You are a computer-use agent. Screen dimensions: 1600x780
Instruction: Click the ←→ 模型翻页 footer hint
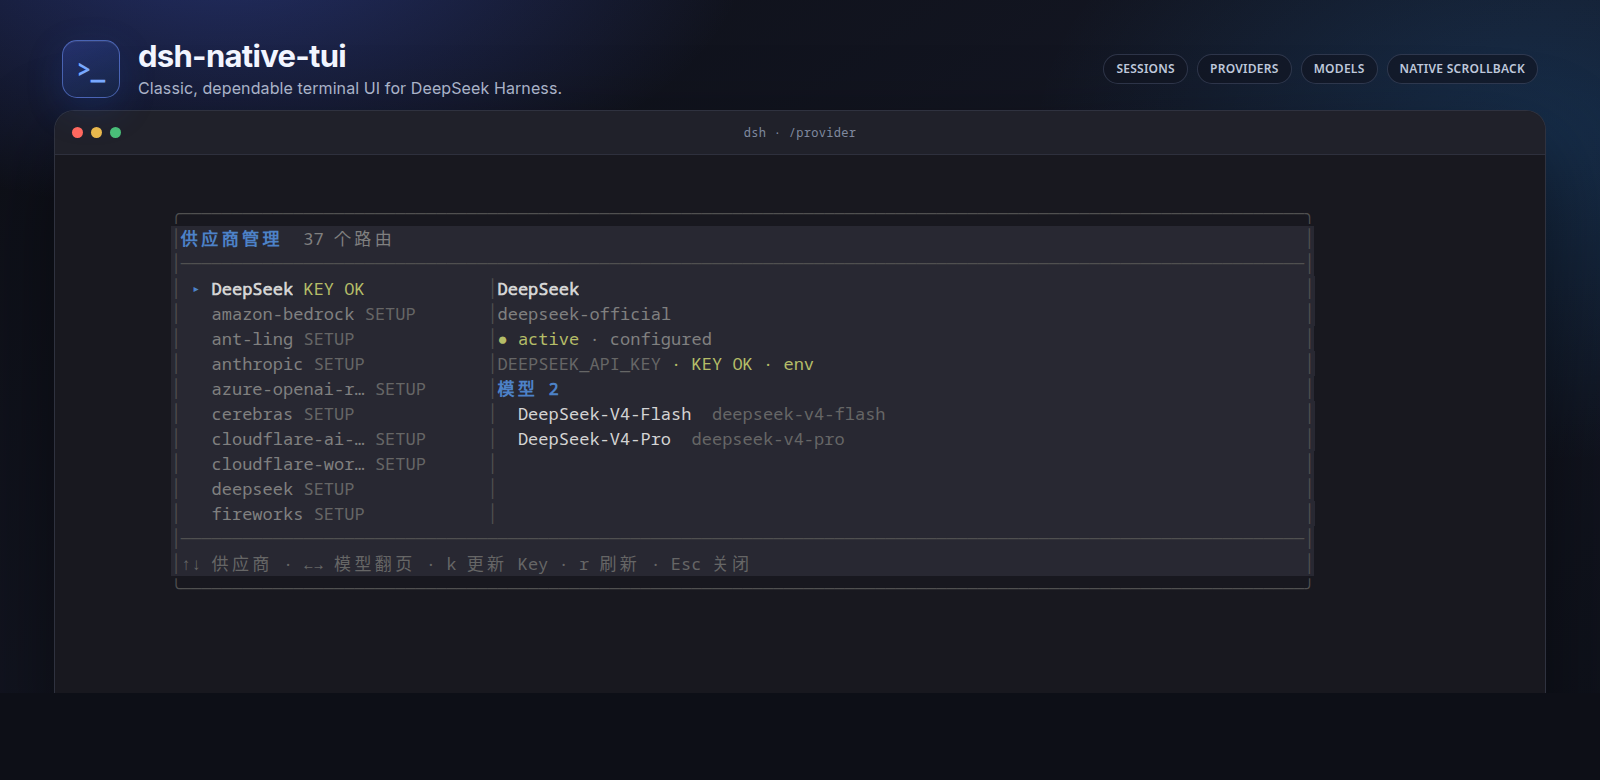click(358, 564)
